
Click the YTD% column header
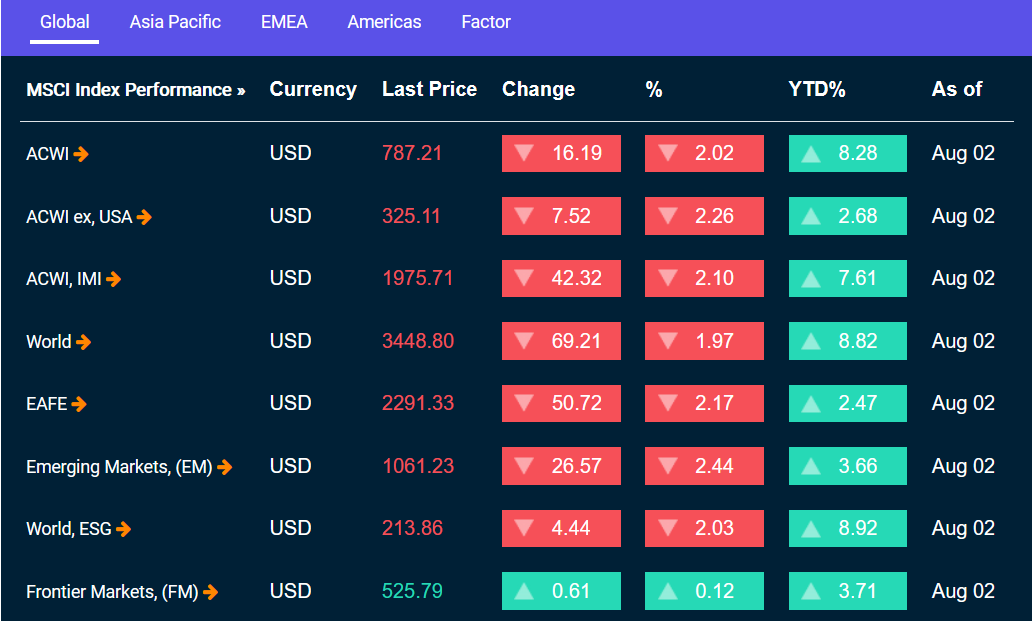tap(817, 90)
